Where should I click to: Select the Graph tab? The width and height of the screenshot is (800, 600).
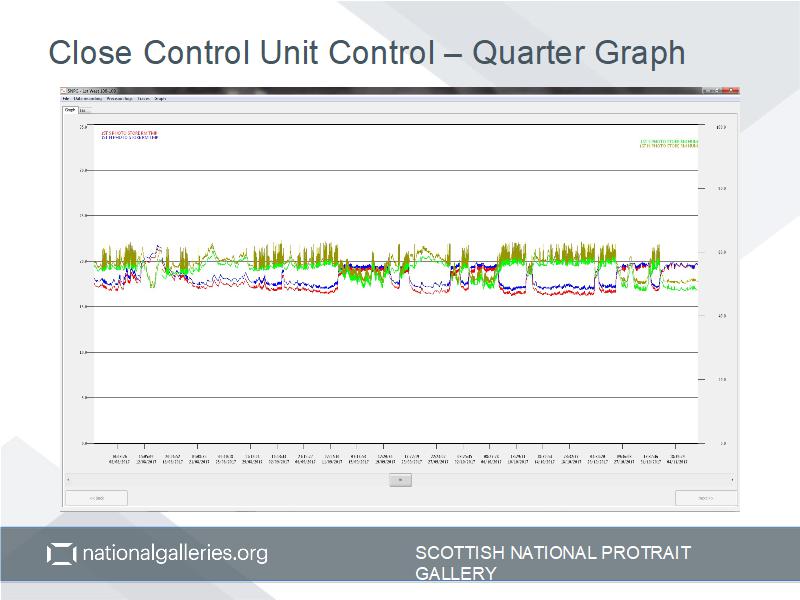click(x=70, y=110)
